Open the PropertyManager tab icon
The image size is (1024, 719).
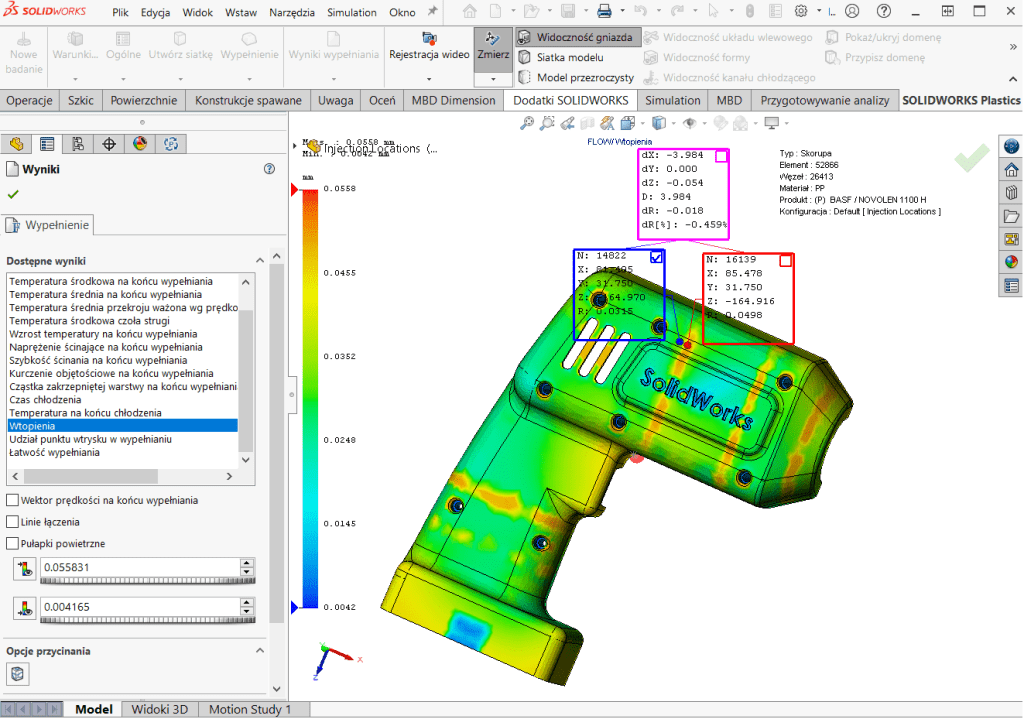47,144
